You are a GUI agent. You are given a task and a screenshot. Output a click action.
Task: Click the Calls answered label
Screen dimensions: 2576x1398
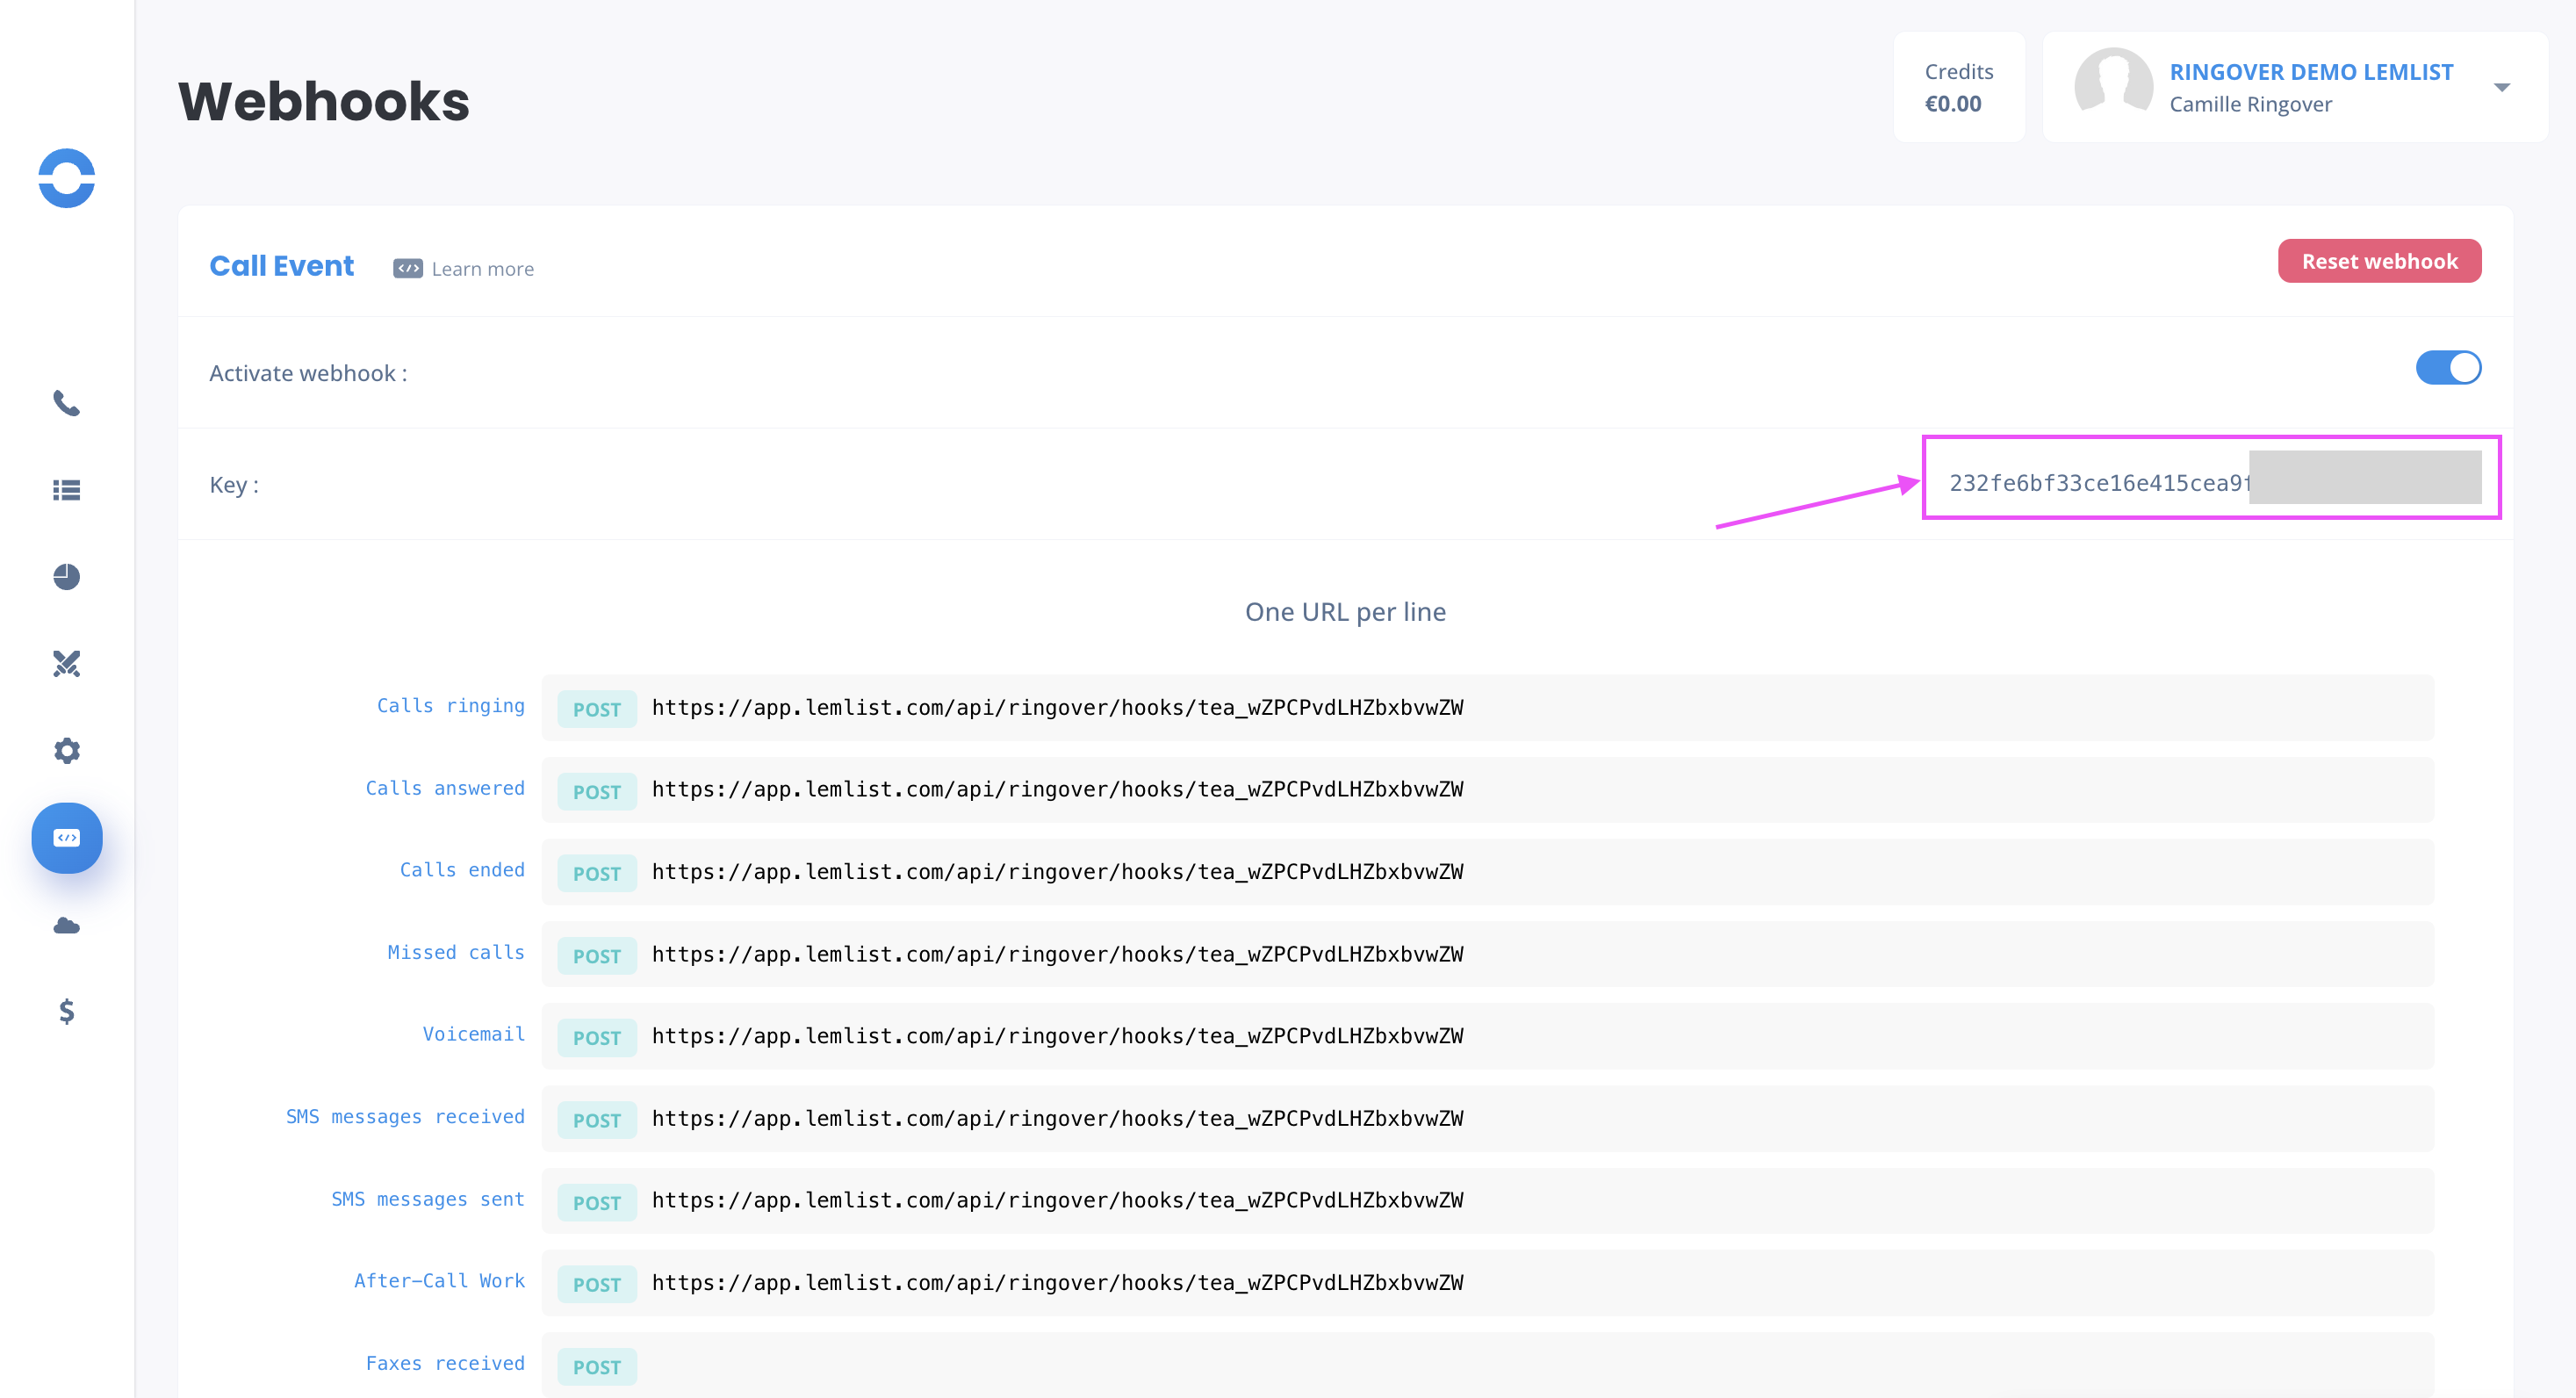pos(445,788)
